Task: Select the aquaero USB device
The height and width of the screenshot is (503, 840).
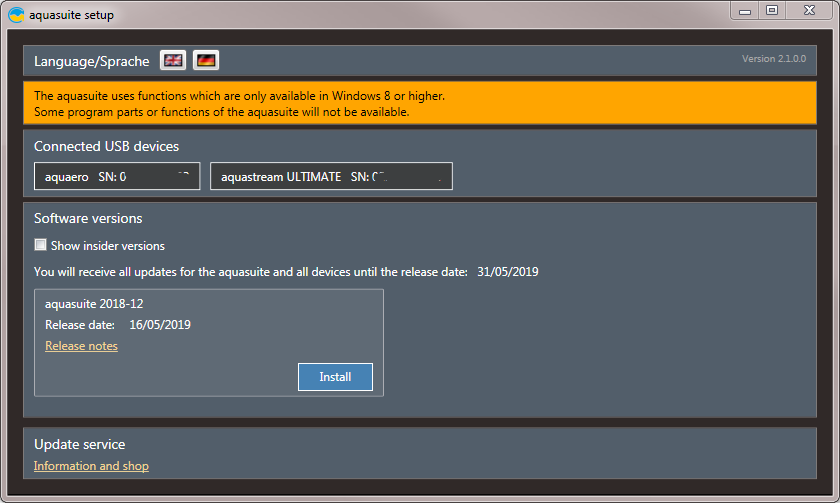Action: [117, 176]
